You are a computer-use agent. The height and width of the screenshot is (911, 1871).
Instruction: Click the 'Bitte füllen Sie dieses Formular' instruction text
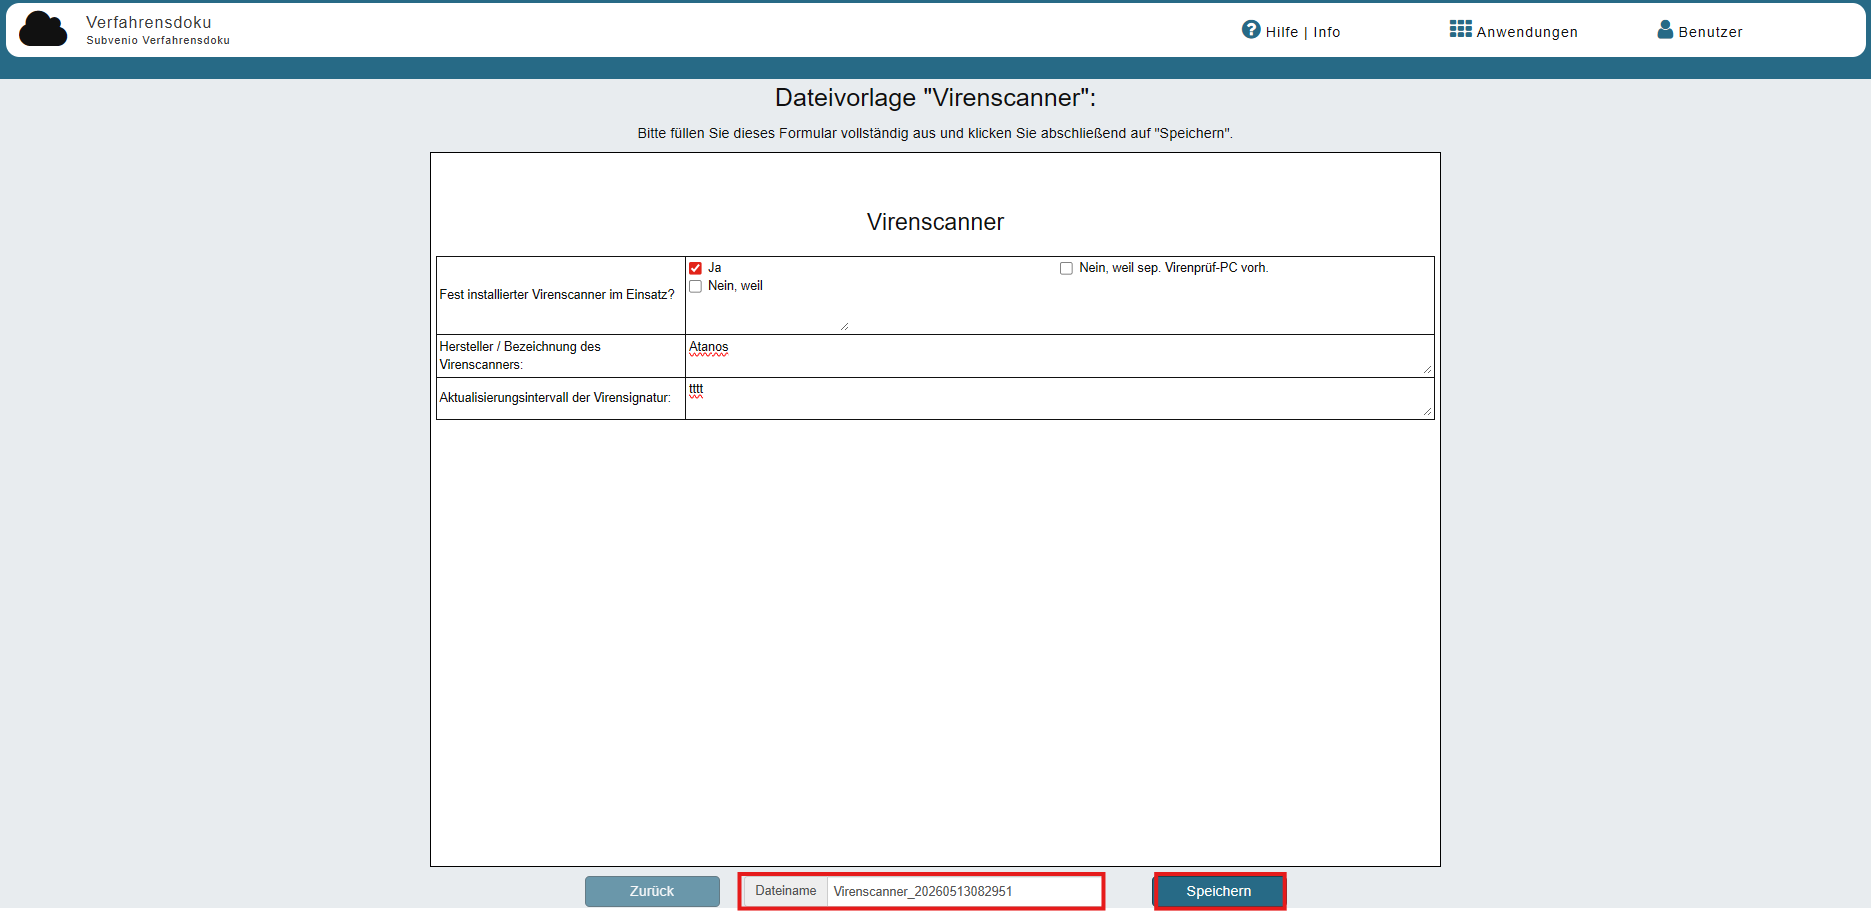click(935, 133)
